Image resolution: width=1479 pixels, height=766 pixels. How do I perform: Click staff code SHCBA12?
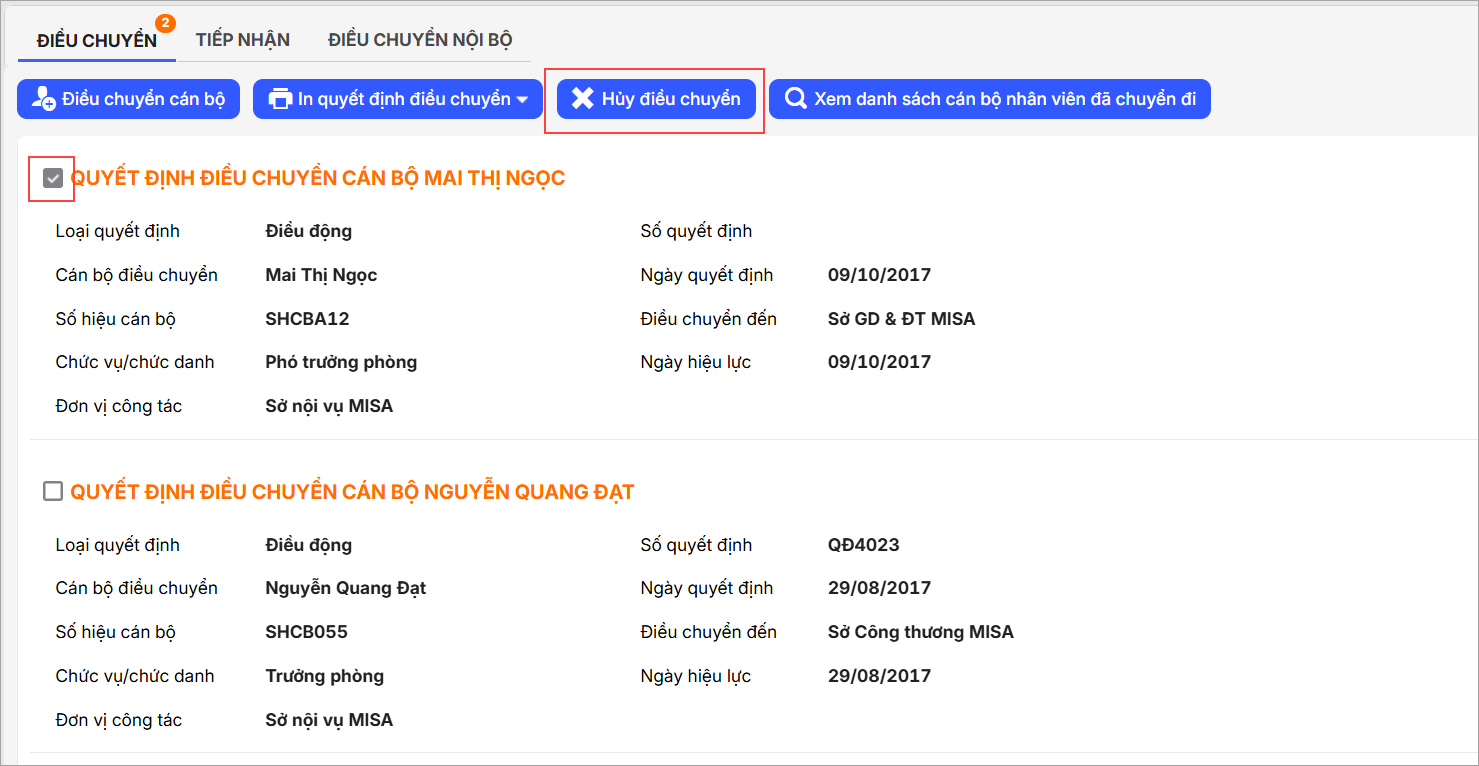(x=307, y=319)
